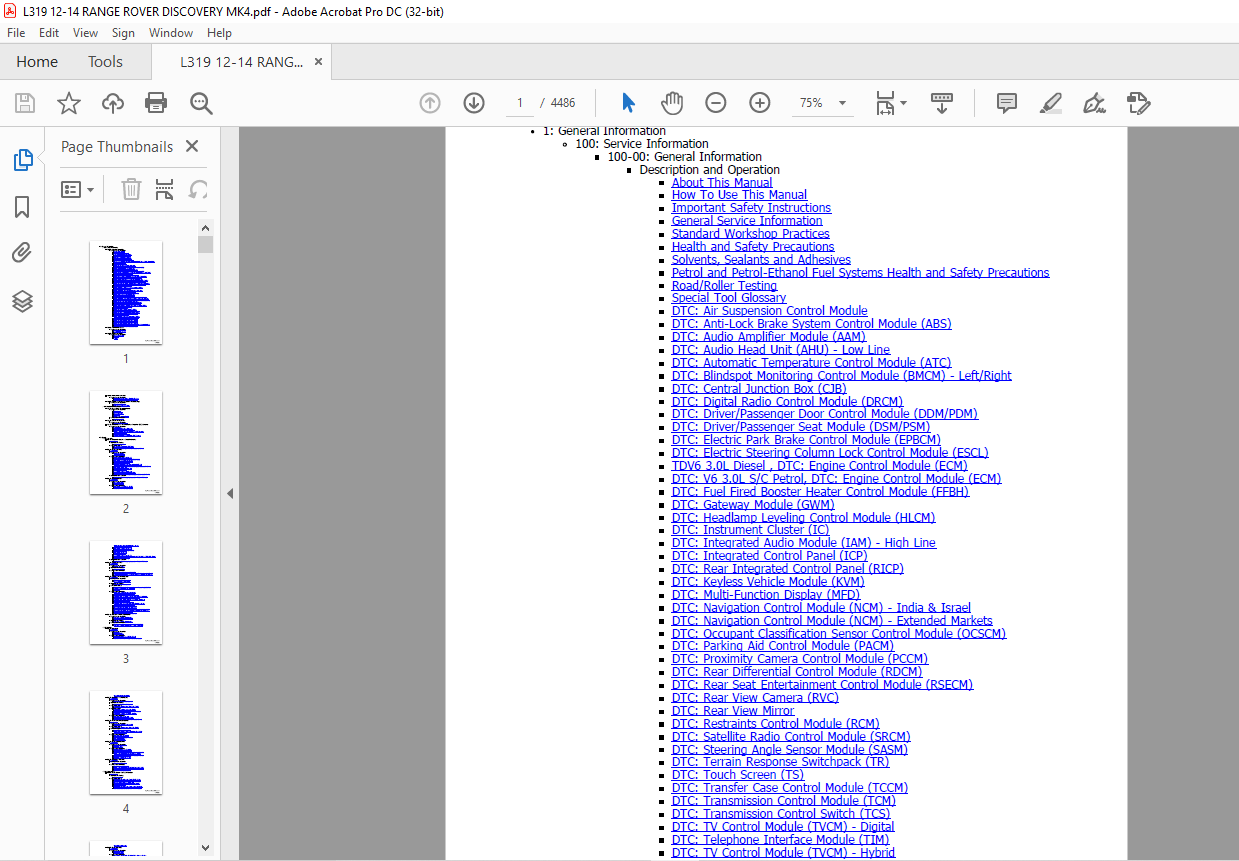Toggle the read mode keyboard icon
1239x861 pixels.
click(x=941, y=103)
